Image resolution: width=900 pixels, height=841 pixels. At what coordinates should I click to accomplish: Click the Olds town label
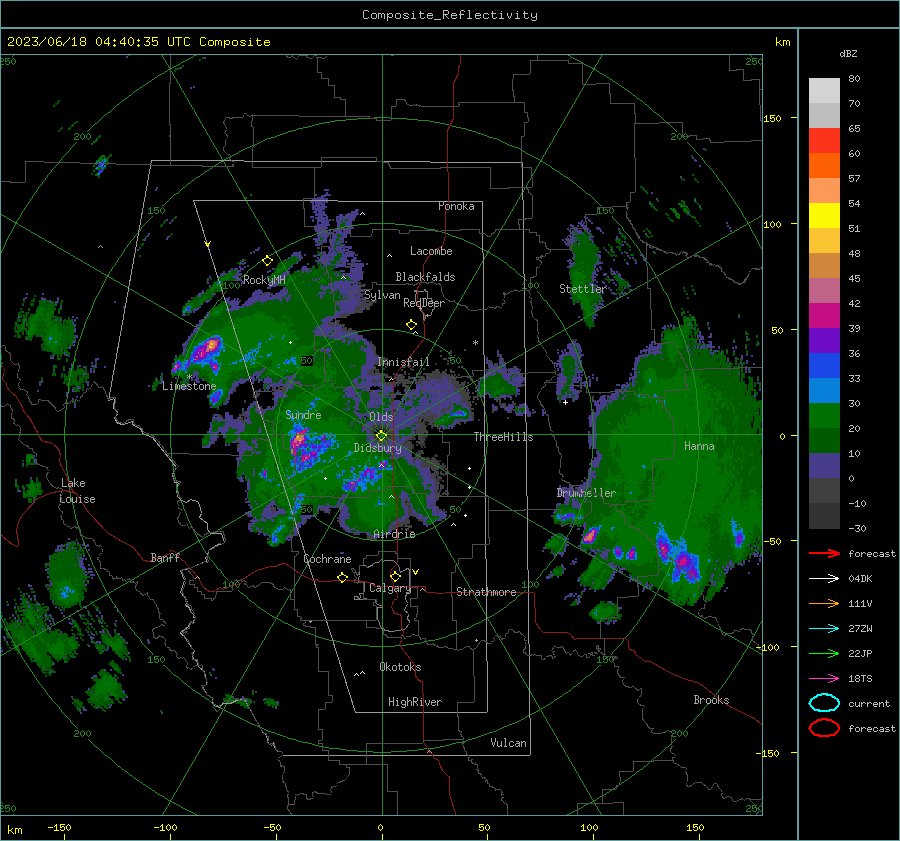coord(381,417)
